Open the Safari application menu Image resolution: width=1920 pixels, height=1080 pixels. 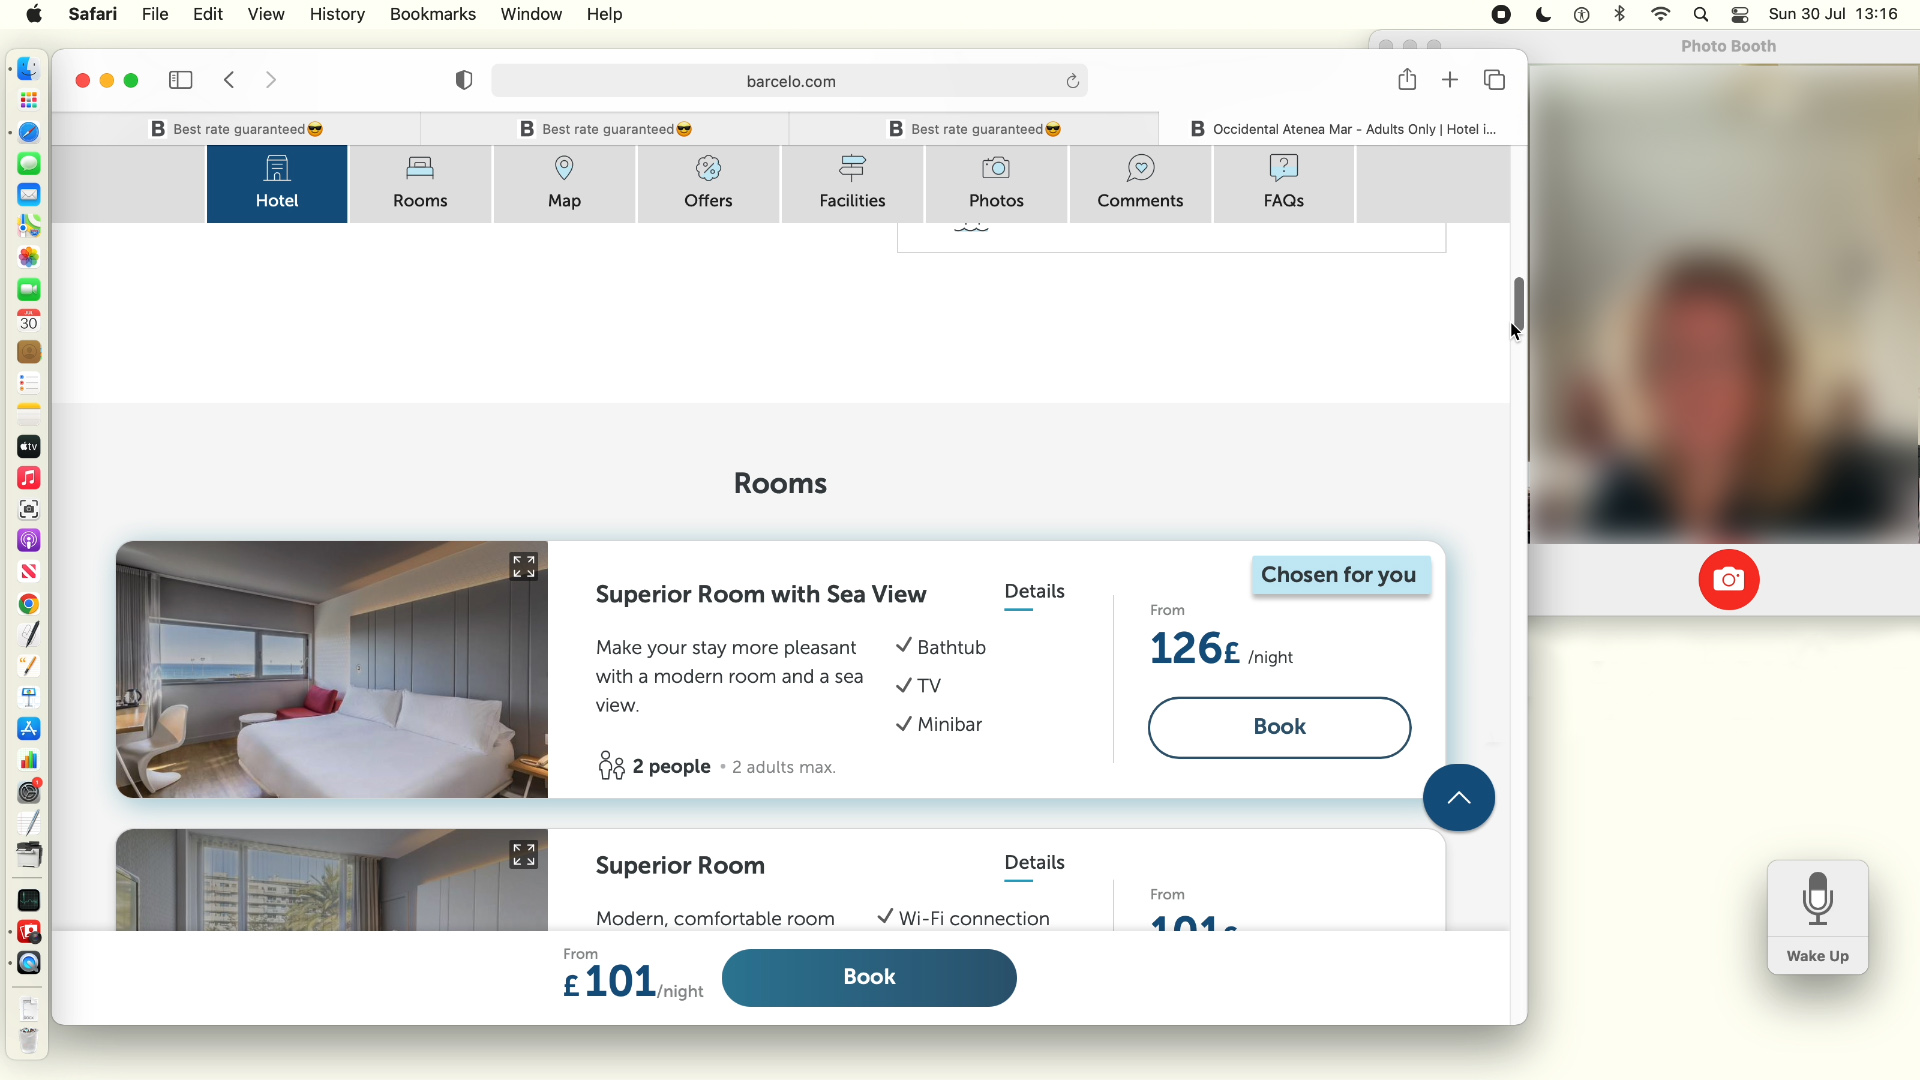pyautogui.click(x=93, y=14)
